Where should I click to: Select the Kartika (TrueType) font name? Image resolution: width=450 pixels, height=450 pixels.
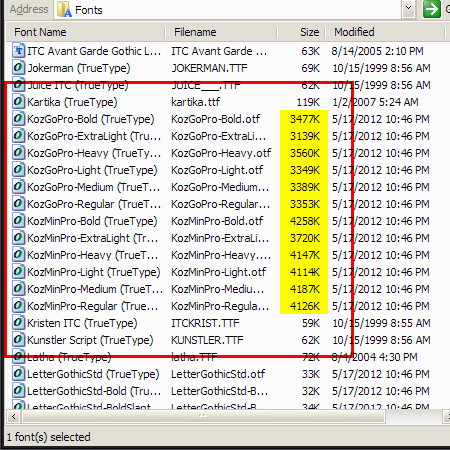click(x=72, y=102)
